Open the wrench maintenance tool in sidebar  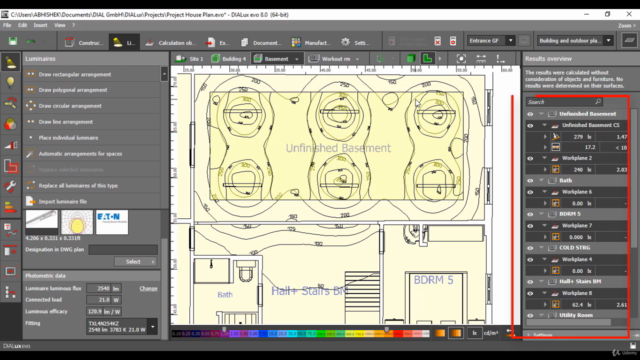pos(10,187)
